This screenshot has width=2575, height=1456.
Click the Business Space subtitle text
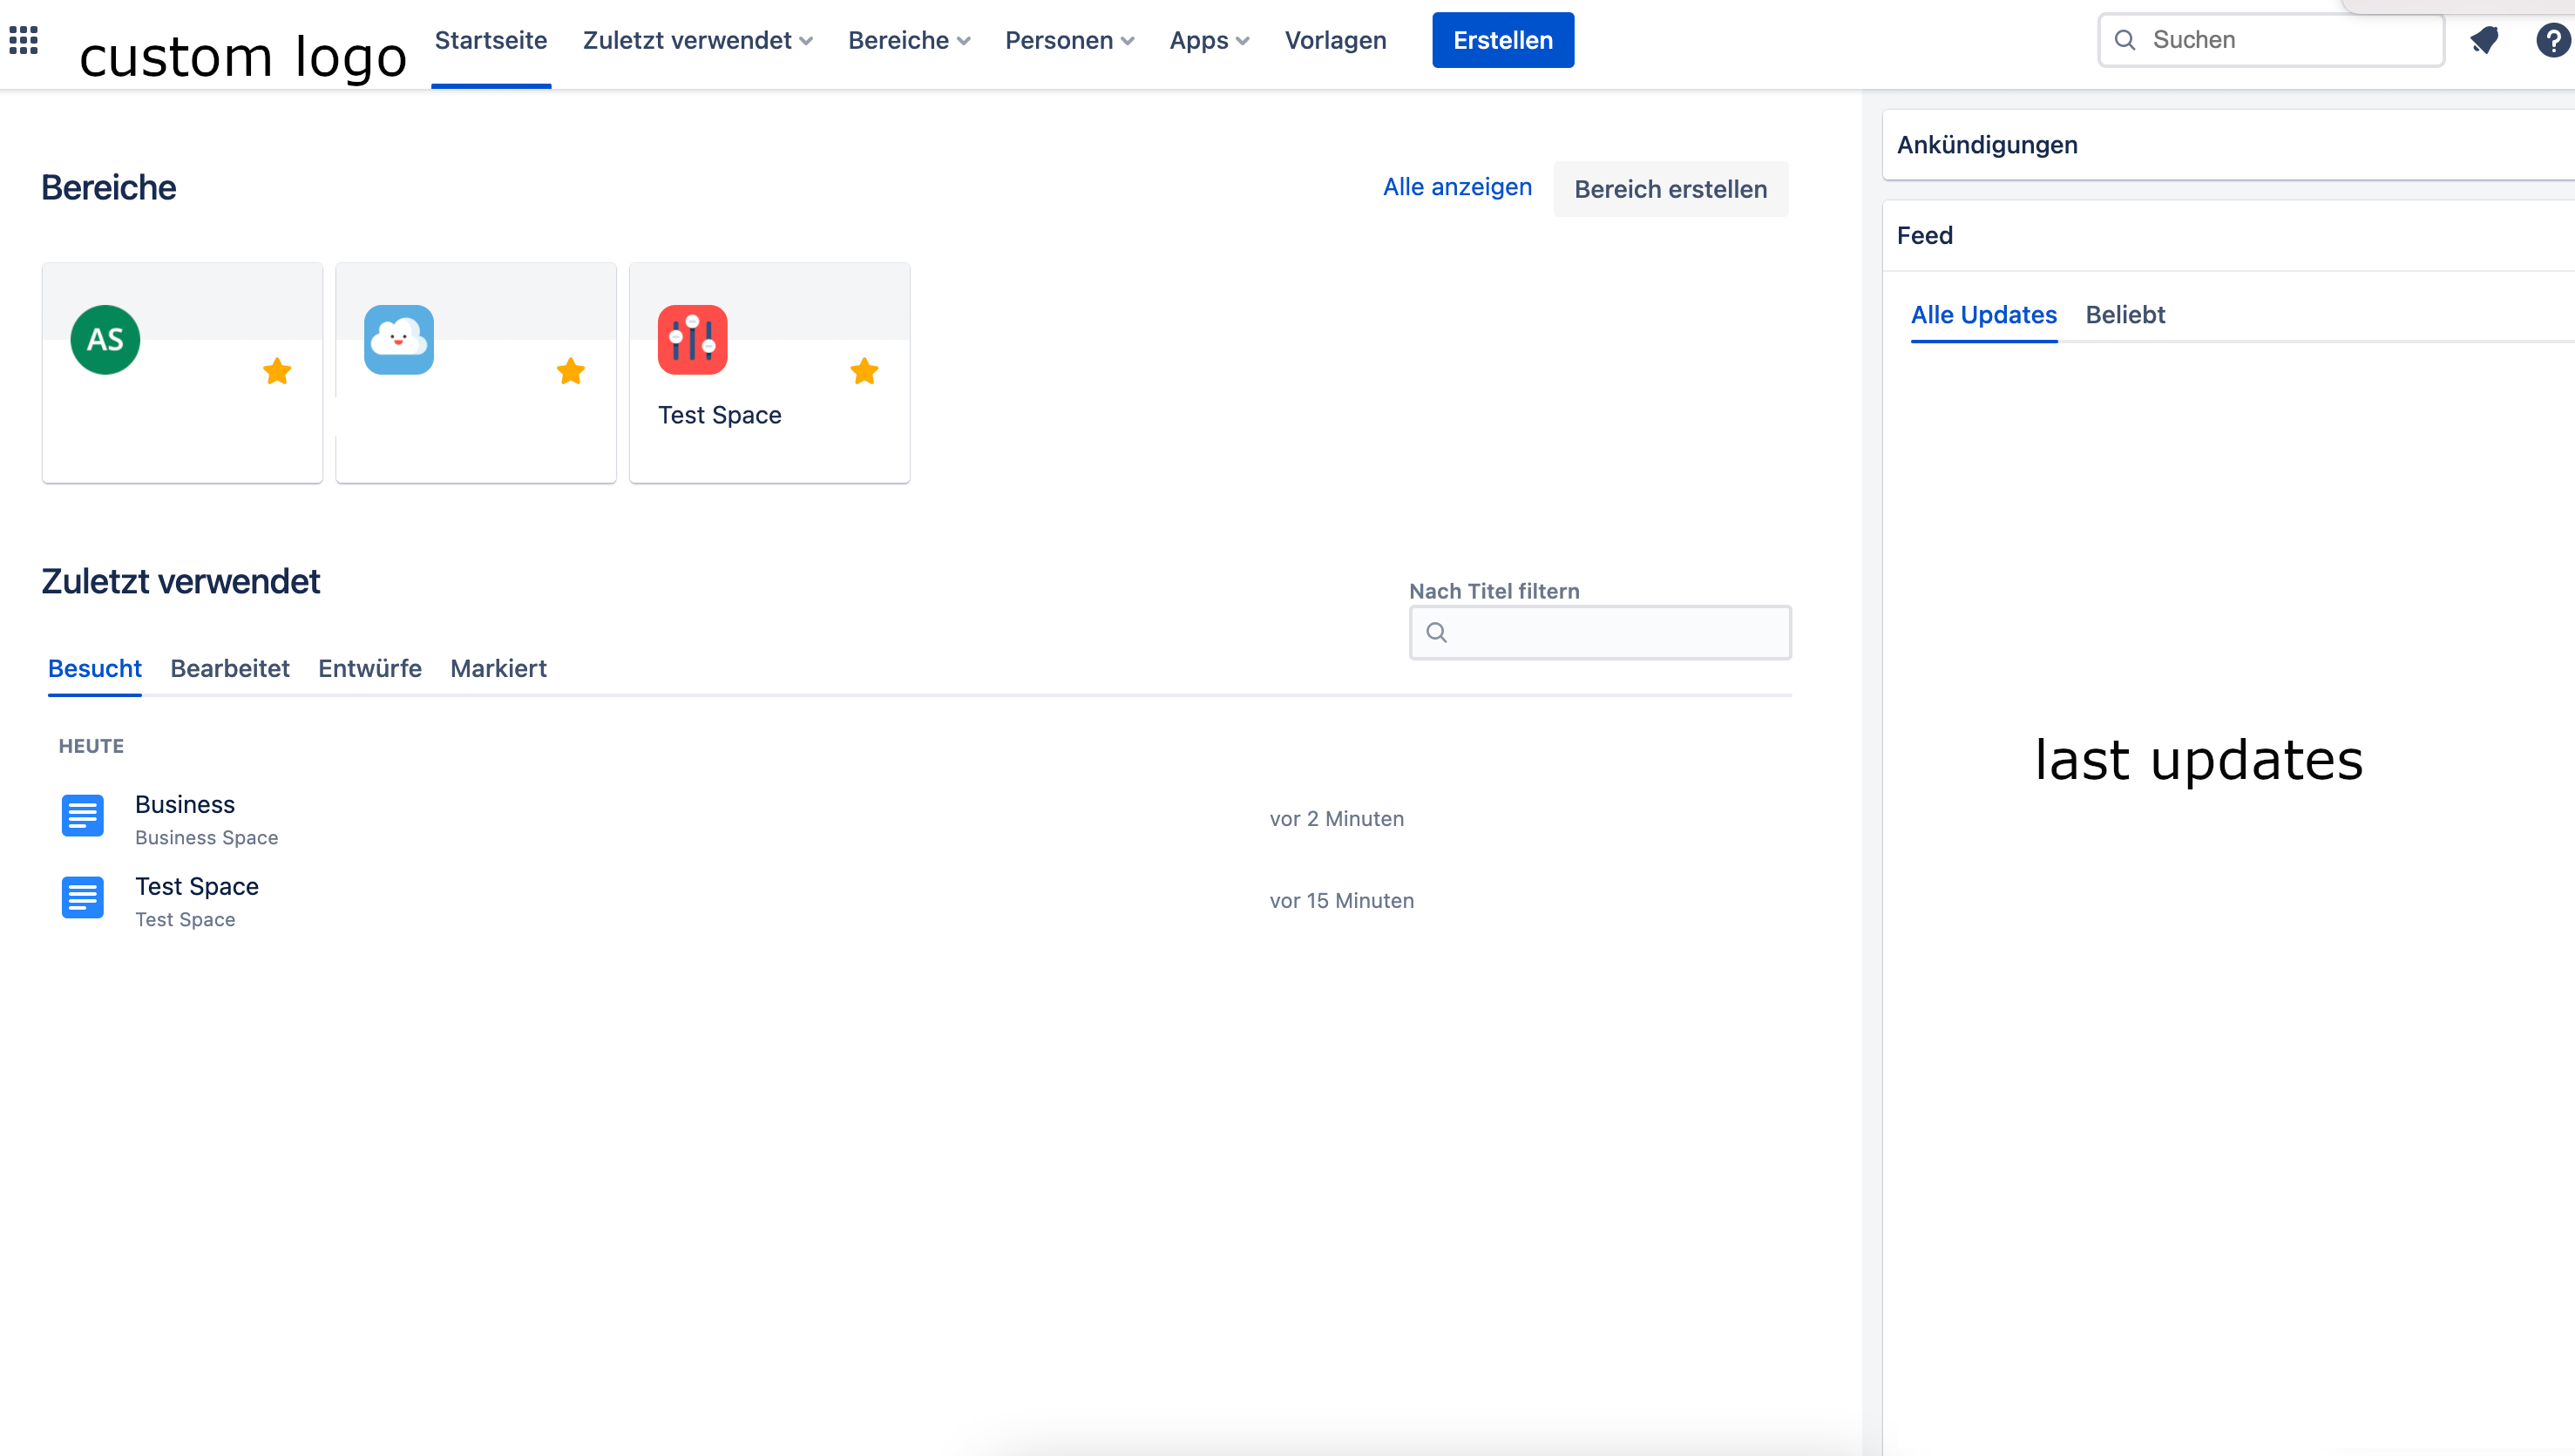207,837
